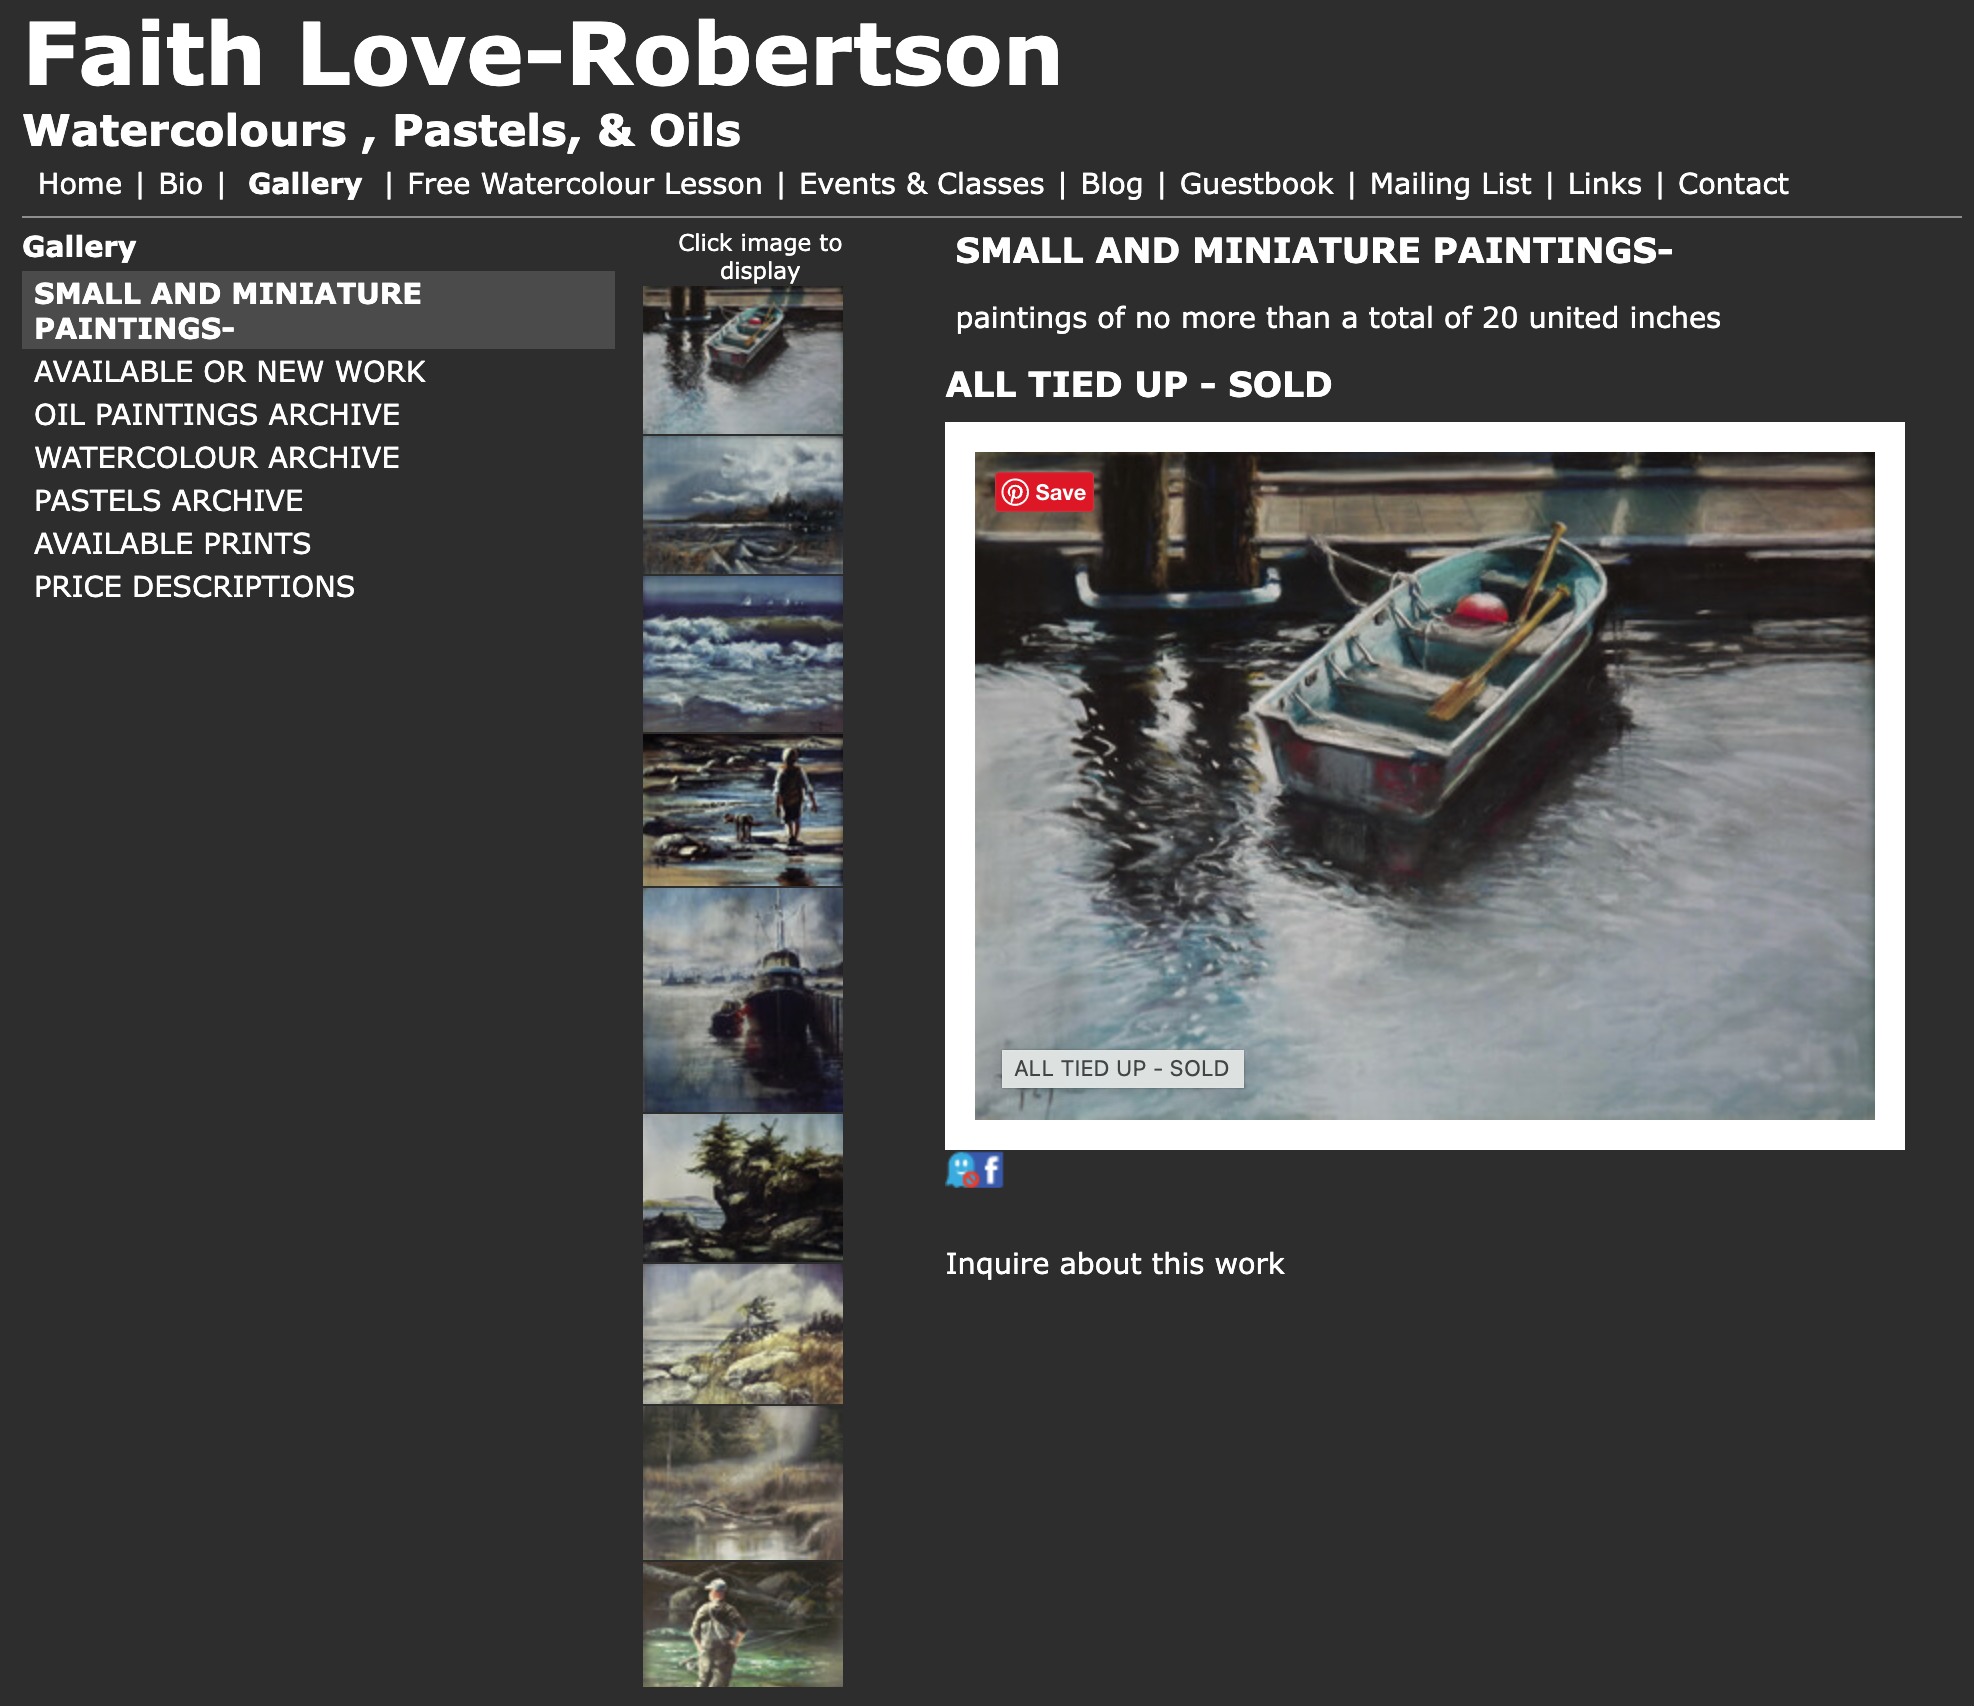Click the Pinterest Save button on painting
The width and height of the screenshot is (1974, 1706).
pyautogui.click(x=1044, y=492)
